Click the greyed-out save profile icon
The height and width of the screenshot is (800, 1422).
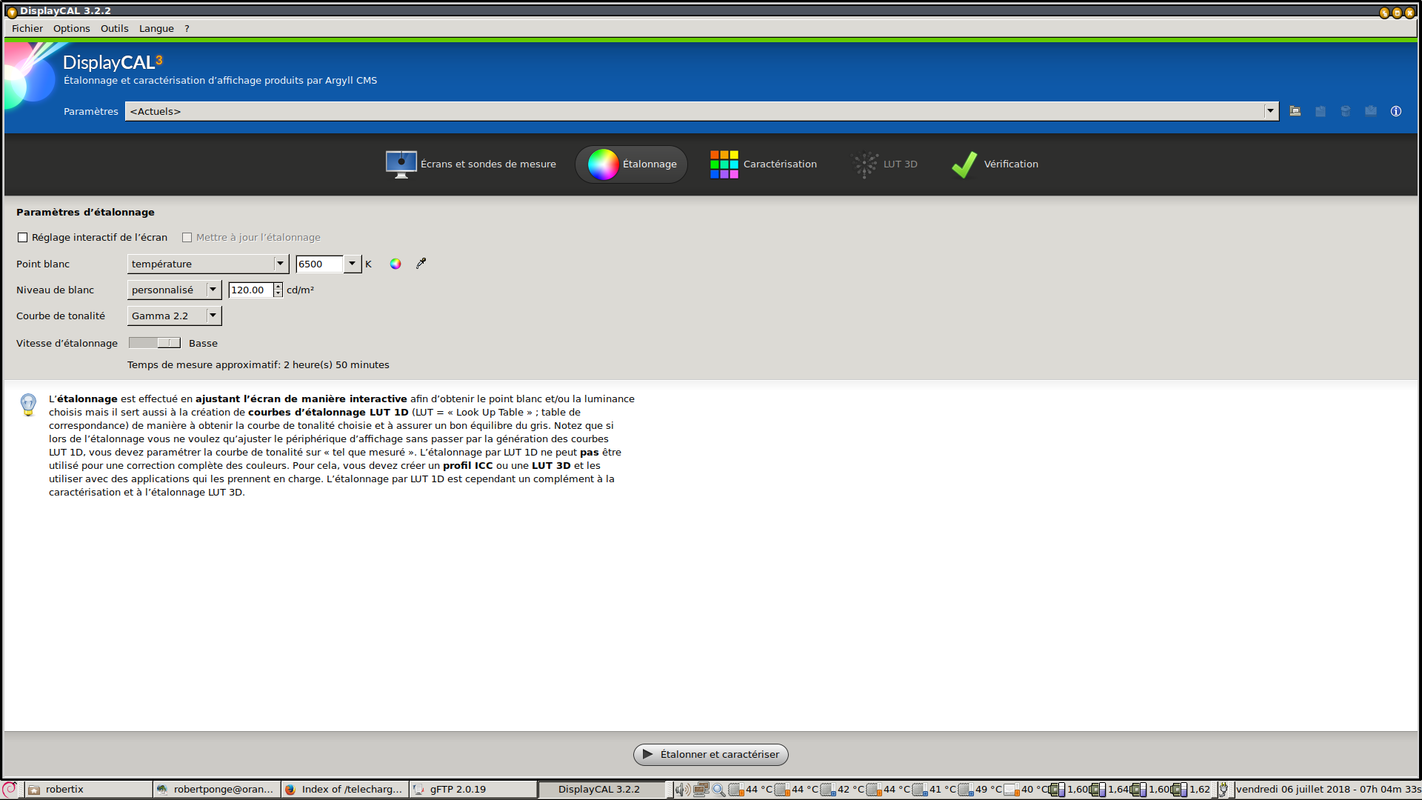(x=1320, y=111)
